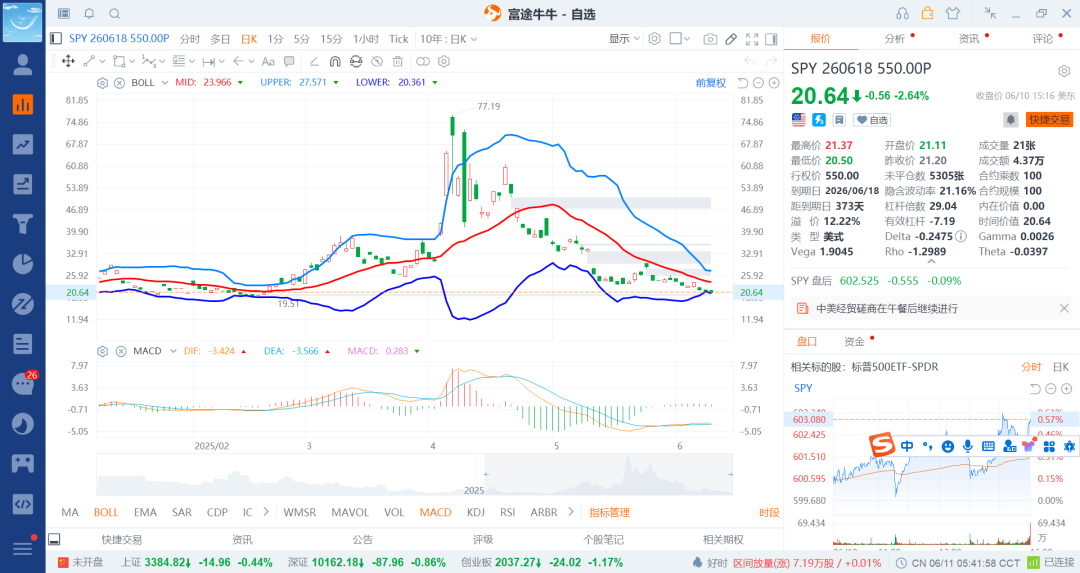Image resolution: width=1080 pixels, height=573 pixels.
Task: Open the pencil edit tool in chart header
Action: 731,39
